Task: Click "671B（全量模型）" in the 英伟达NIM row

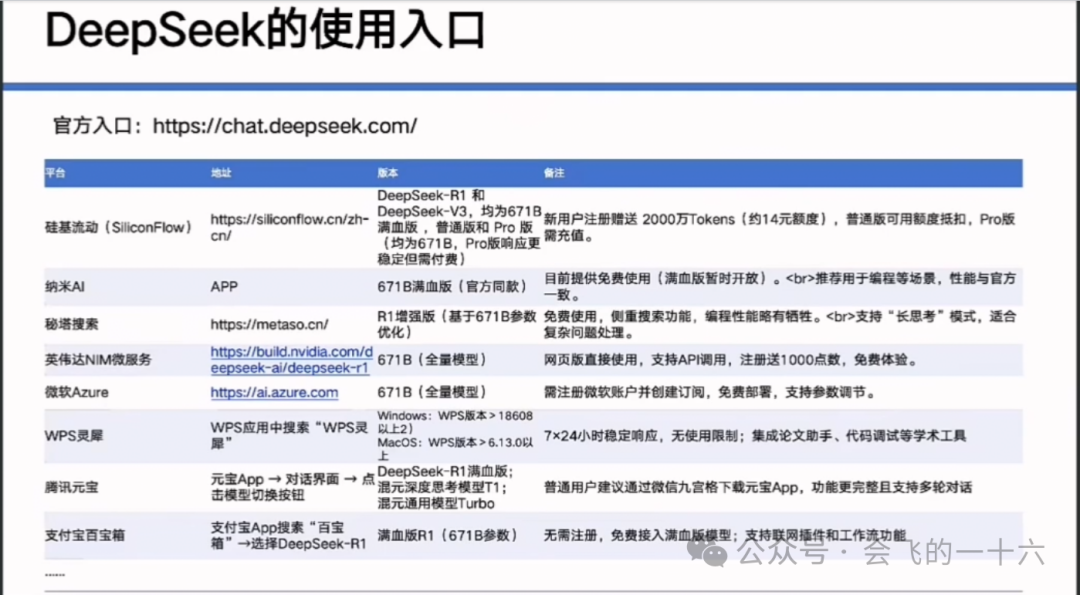Action: [x=433, y=359]
